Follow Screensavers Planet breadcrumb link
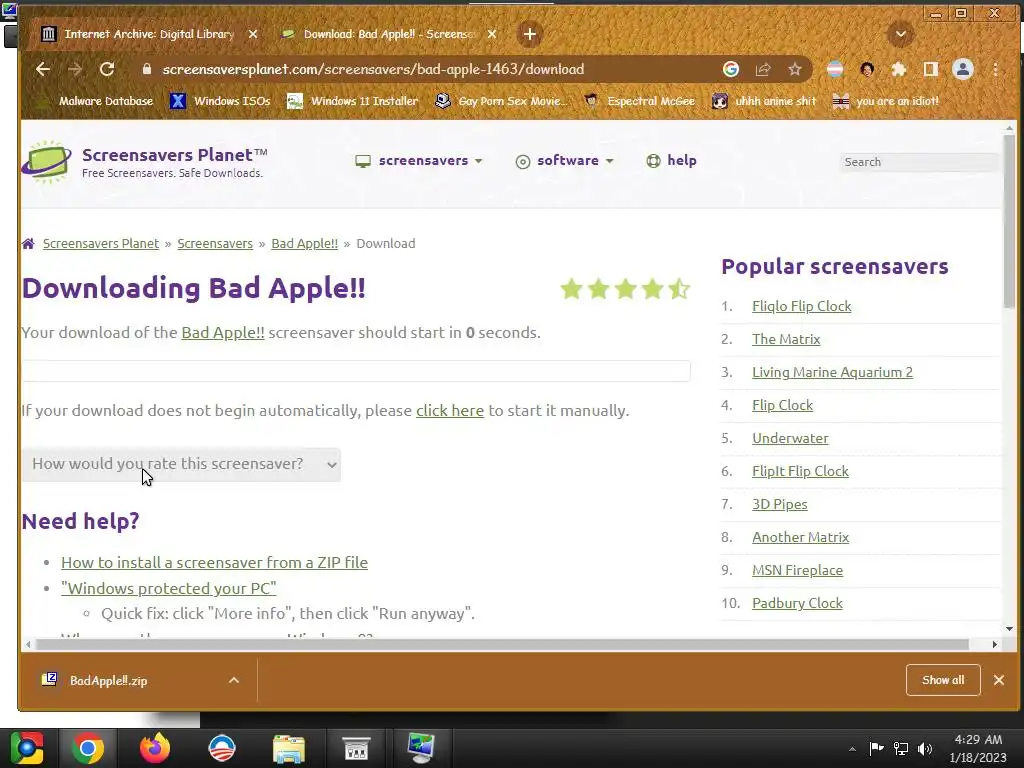This screenshot has height=768, width=1024. tap(101, 244)
